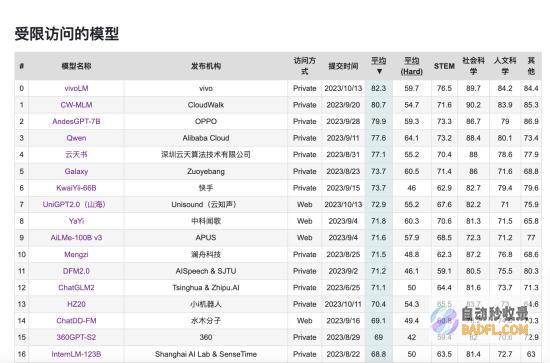Click the 64.1 Hard score cell
This screenshot has width=550, height=363.
(411, 138)
